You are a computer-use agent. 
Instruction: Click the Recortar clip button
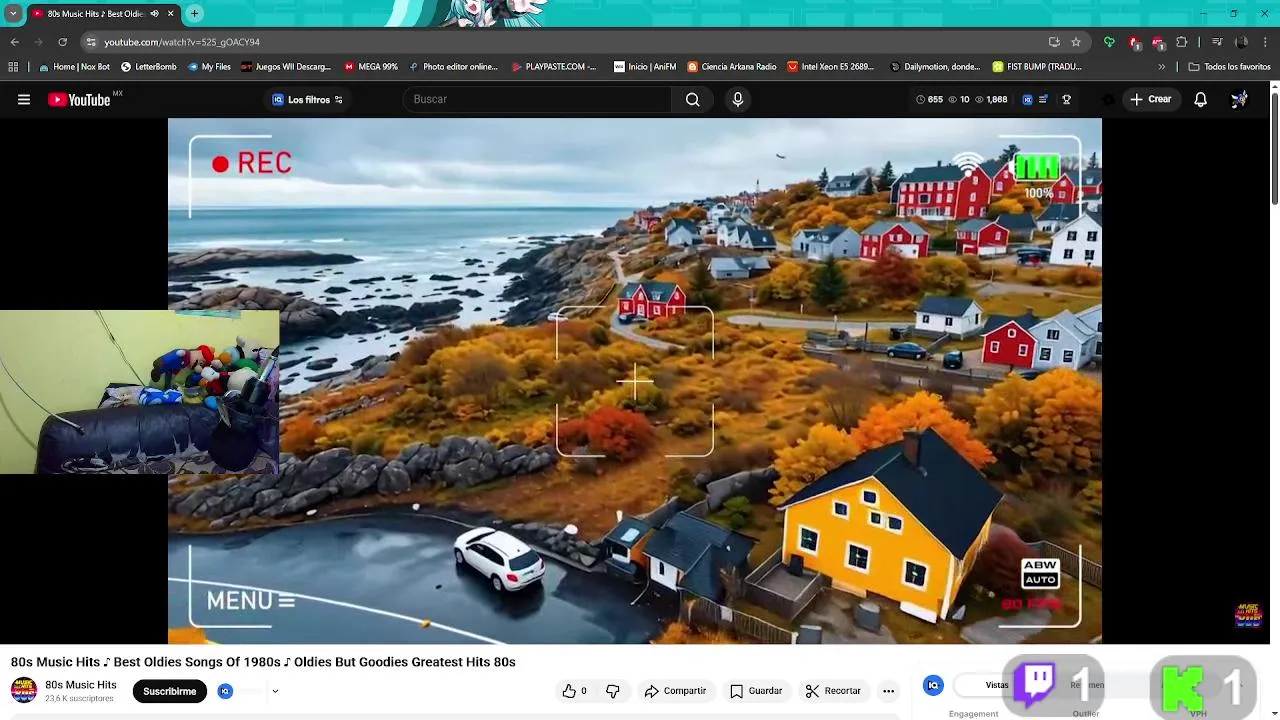coord(833,691)
